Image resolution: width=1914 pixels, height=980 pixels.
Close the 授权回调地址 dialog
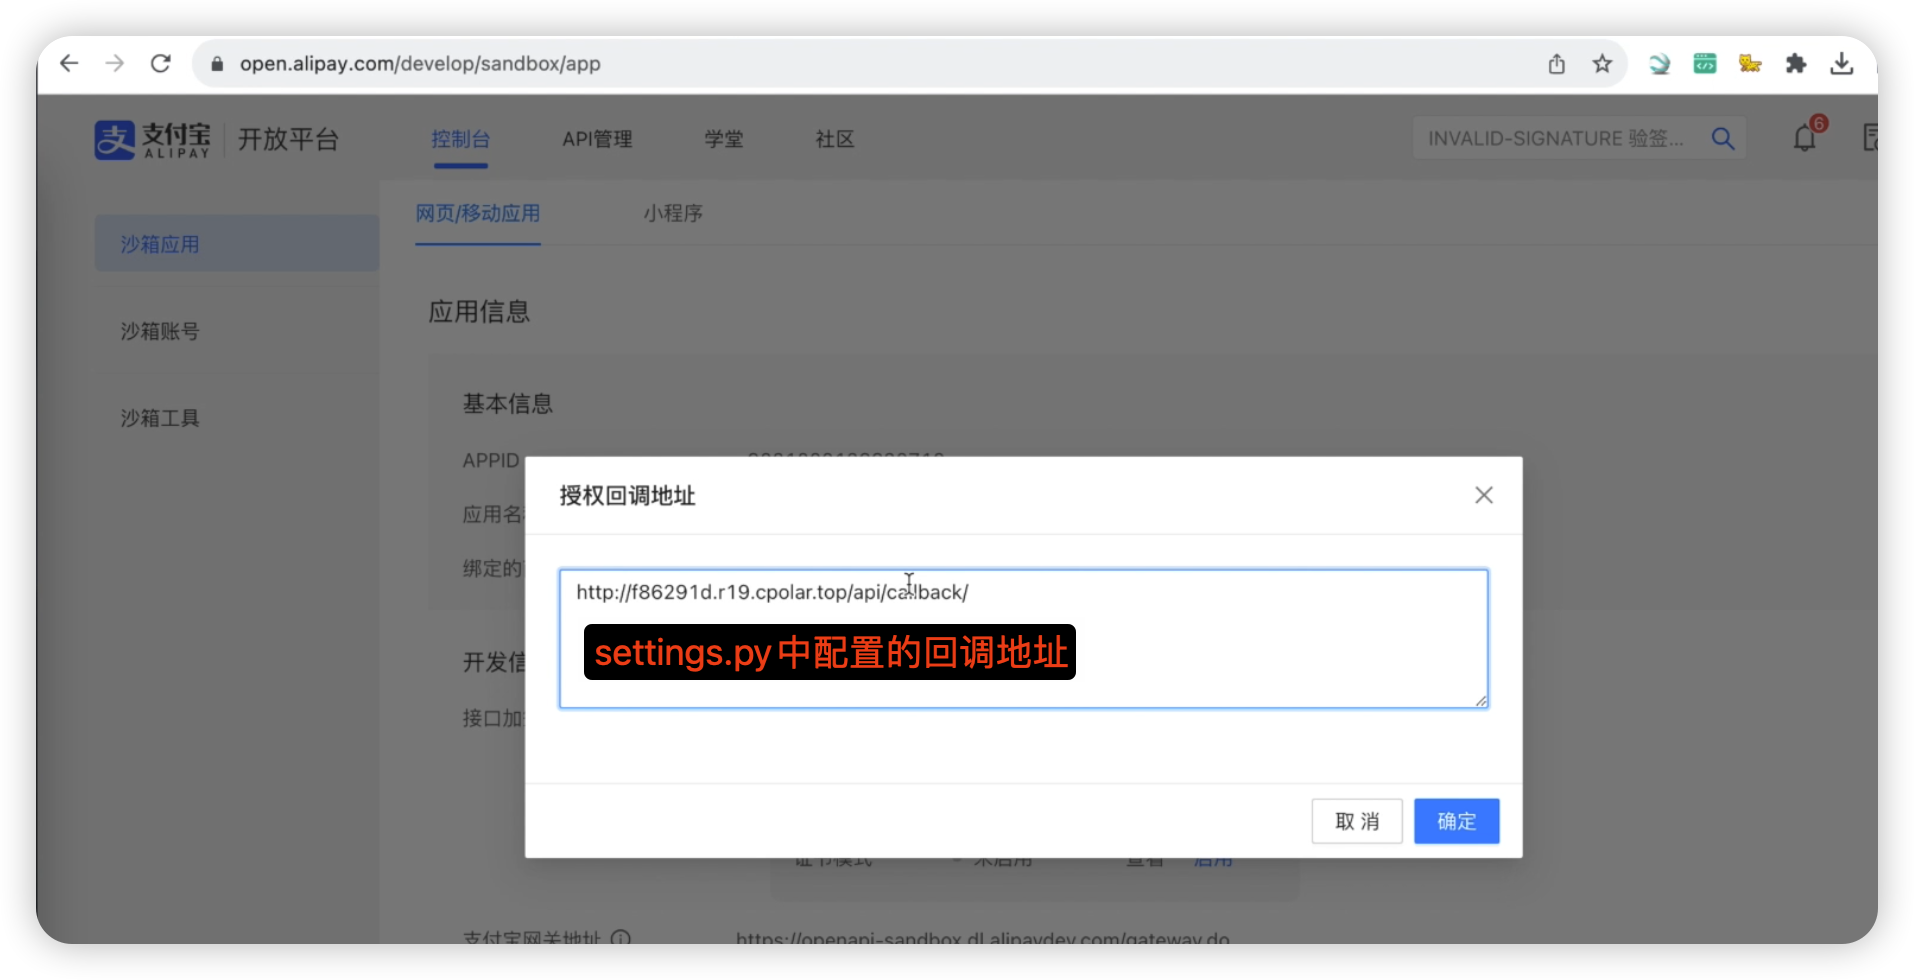click(x=1484, y=495)
